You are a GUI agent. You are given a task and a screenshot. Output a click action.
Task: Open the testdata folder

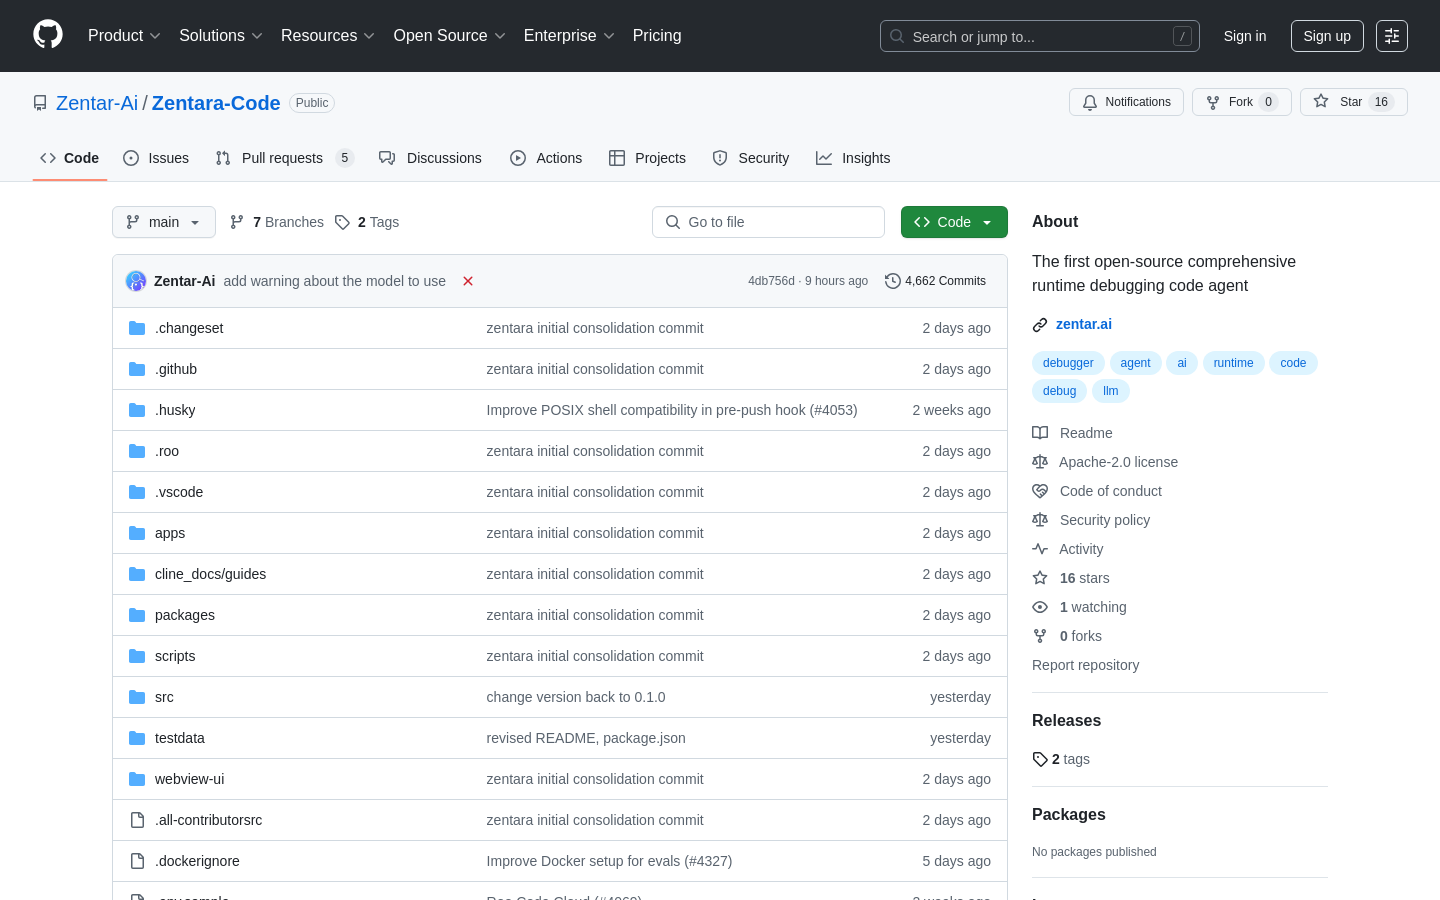[x=180, y=738]
